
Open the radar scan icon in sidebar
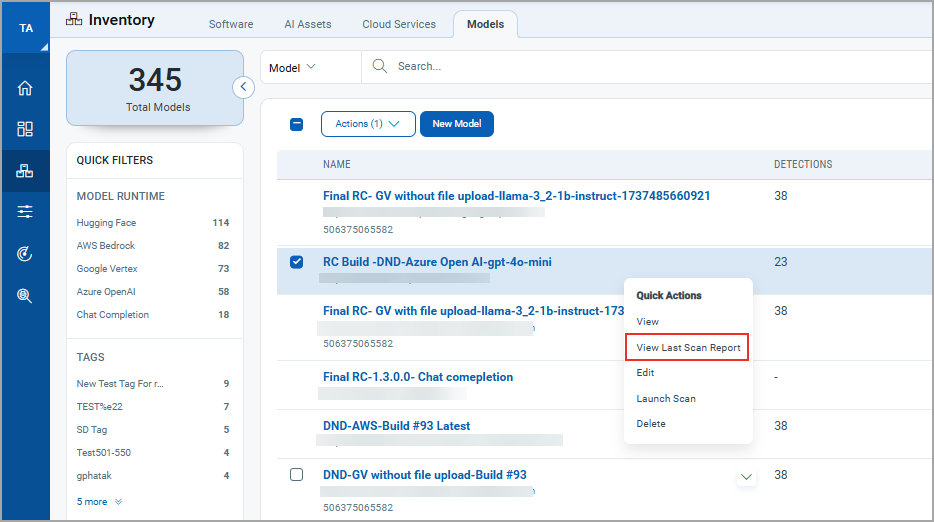tap(25, 254)
